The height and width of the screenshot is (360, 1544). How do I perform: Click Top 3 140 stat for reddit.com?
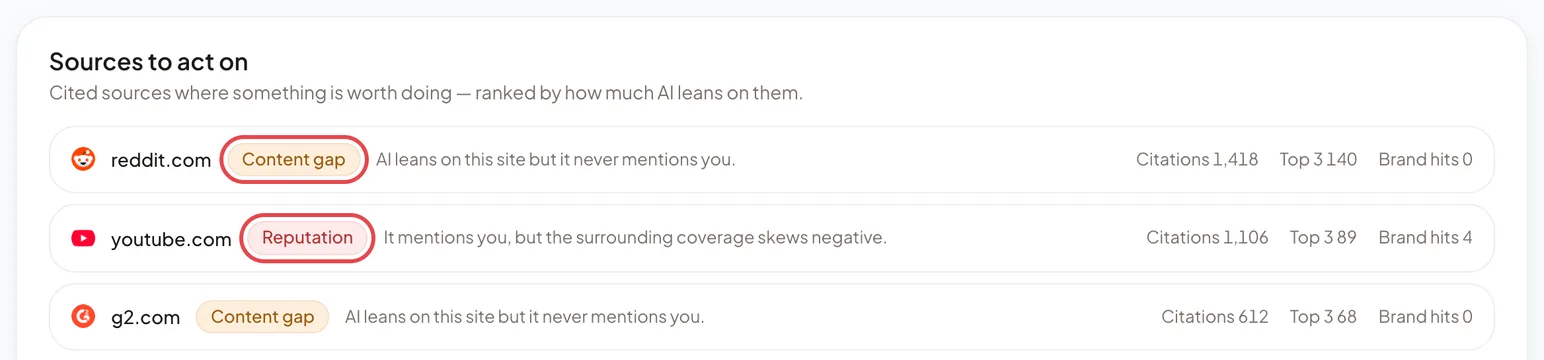click(1318, 159)
